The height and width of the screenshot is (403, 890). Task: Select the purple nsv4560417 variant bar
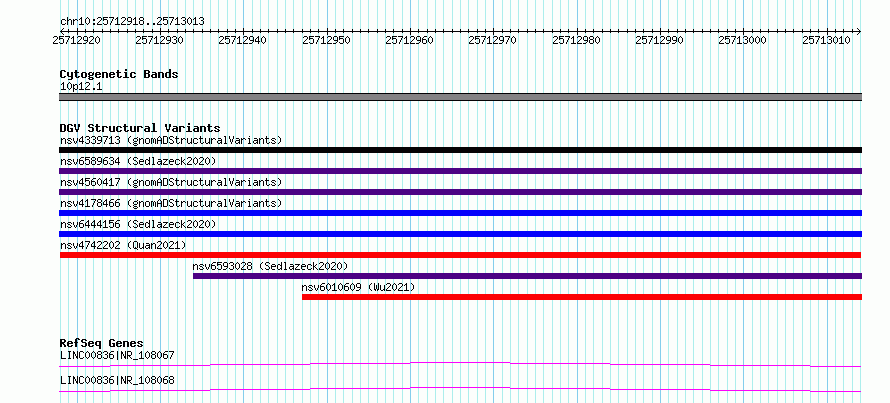pyautogui.click(x=460, y=192)
